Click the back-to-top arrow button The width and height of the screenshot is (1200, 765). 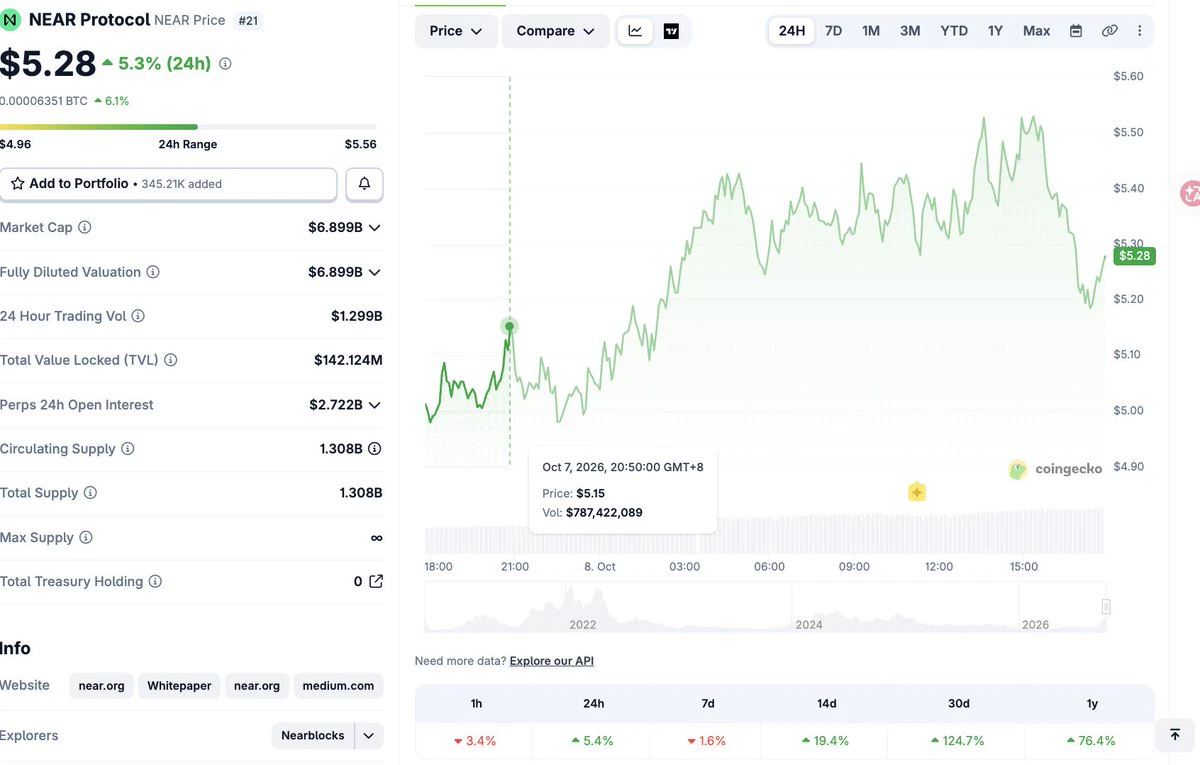tap(1175, 735)
